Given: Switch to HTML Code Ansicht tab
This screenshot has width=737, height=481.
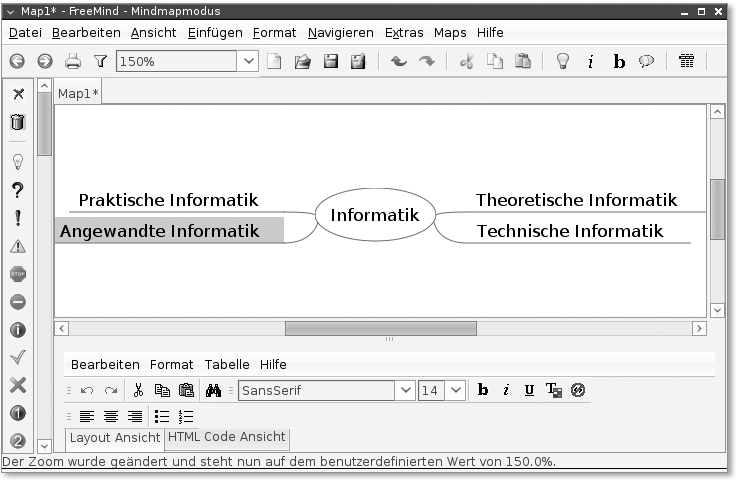Looking at the screenshot, I should 227,437.
